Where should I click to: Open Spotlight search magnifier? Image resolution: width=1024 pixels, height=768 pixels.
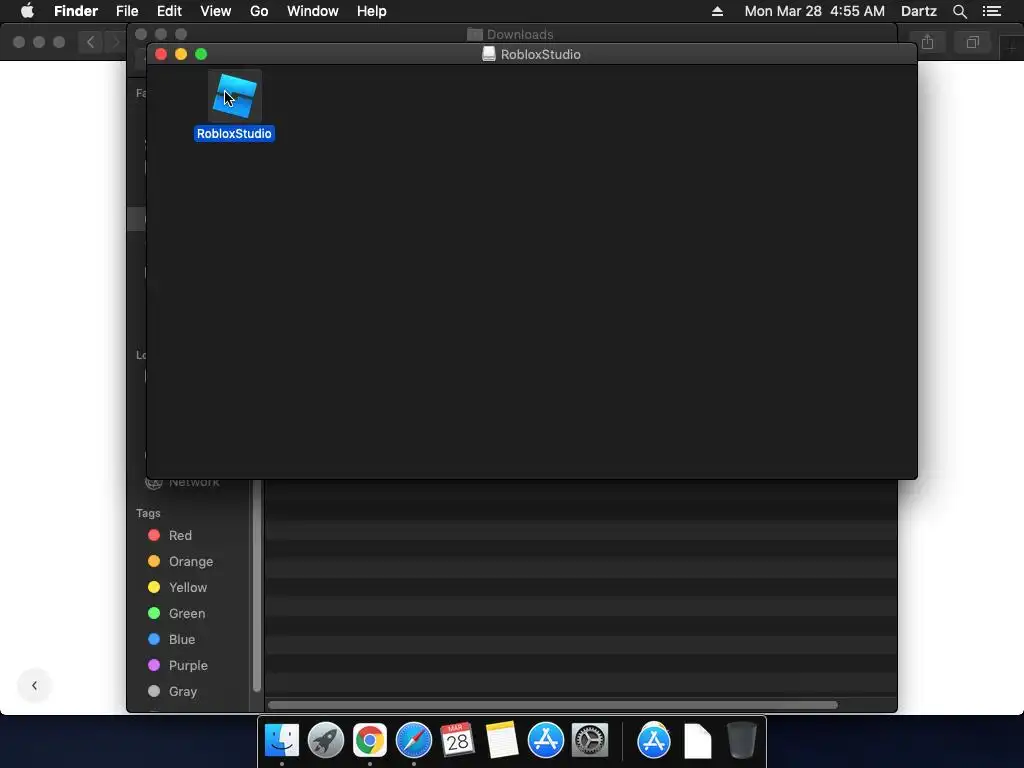click(959, 11)
